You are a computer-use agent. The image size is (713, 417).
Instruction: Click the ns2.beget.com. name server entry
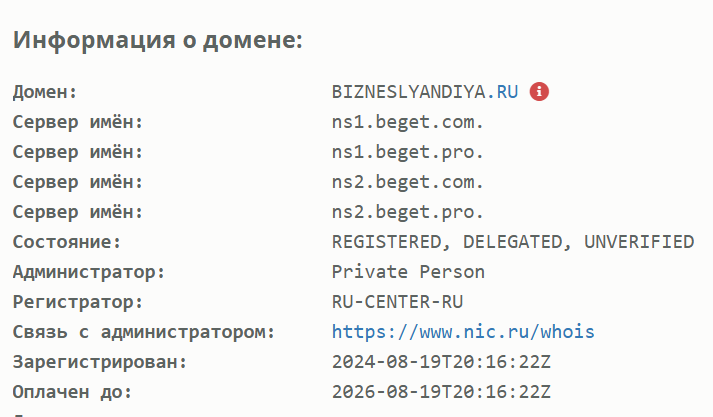(x=408, y=182)
